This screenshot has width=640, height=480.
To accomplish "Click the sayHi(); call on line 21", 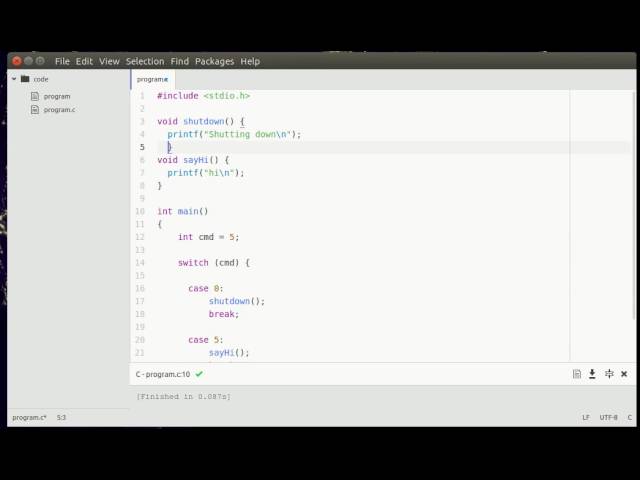I will (229, 353).
